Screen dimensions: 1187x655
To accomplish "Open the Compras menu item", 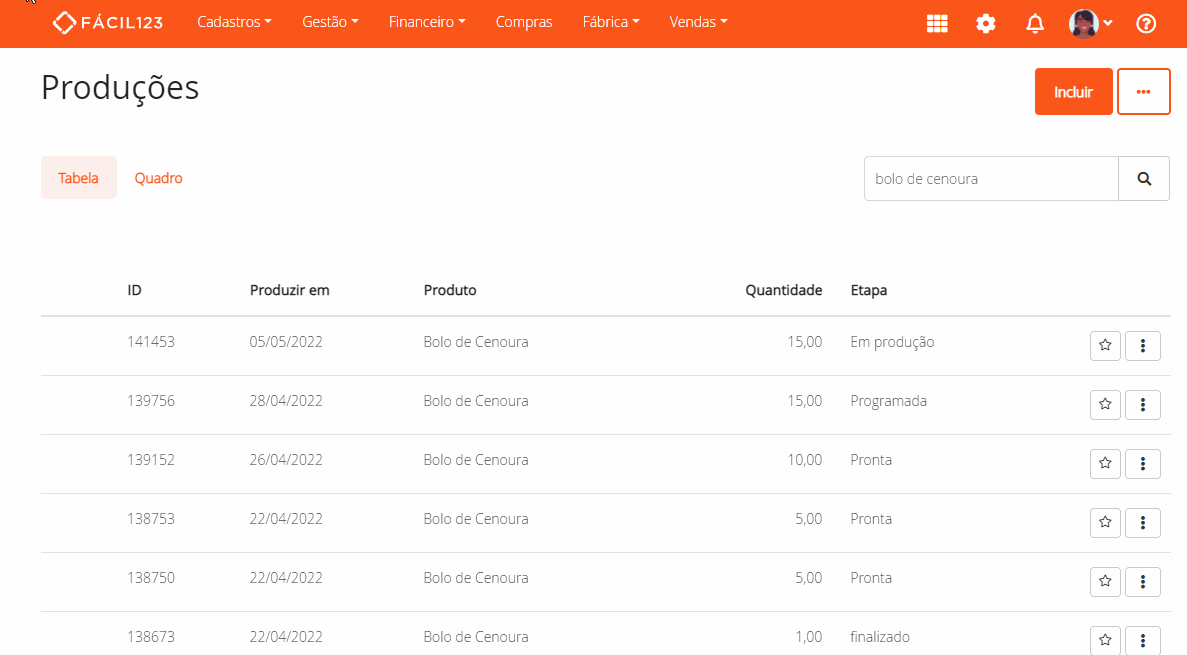I will coord(524,22).
